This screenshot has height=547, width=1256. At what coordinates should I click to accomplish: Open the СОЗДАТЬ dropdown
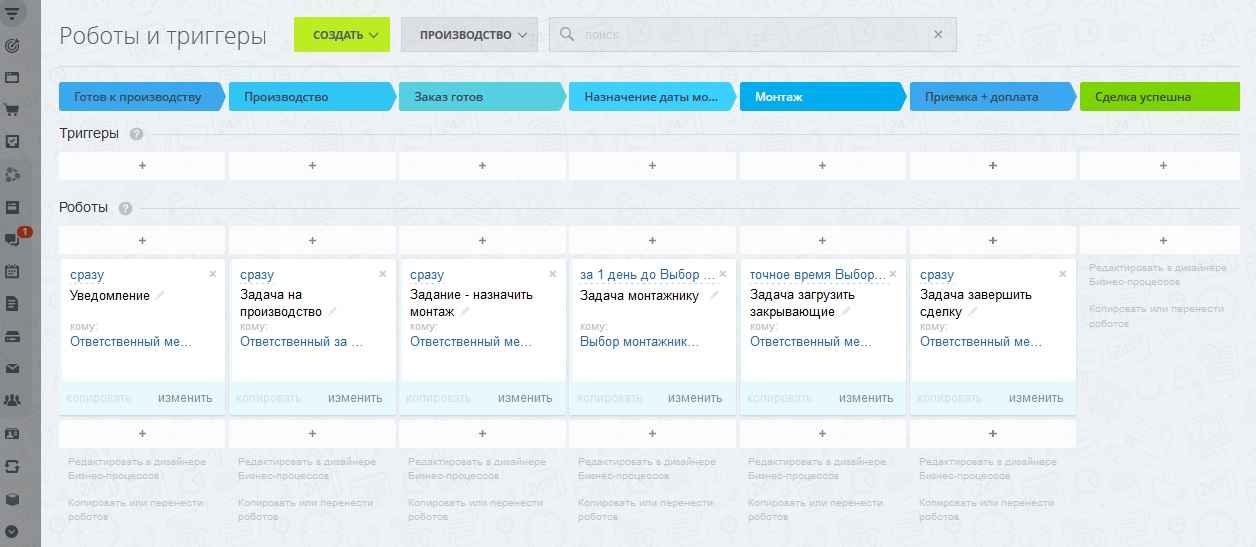(342, 34)
